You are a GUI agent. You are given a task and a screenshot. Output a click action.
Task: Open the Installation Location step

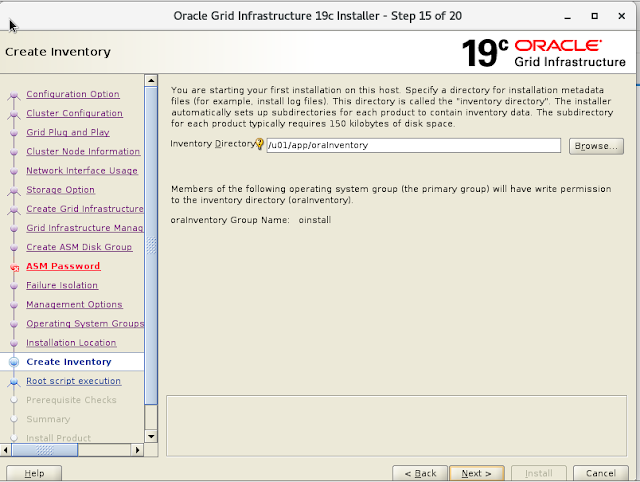(71, 343)
